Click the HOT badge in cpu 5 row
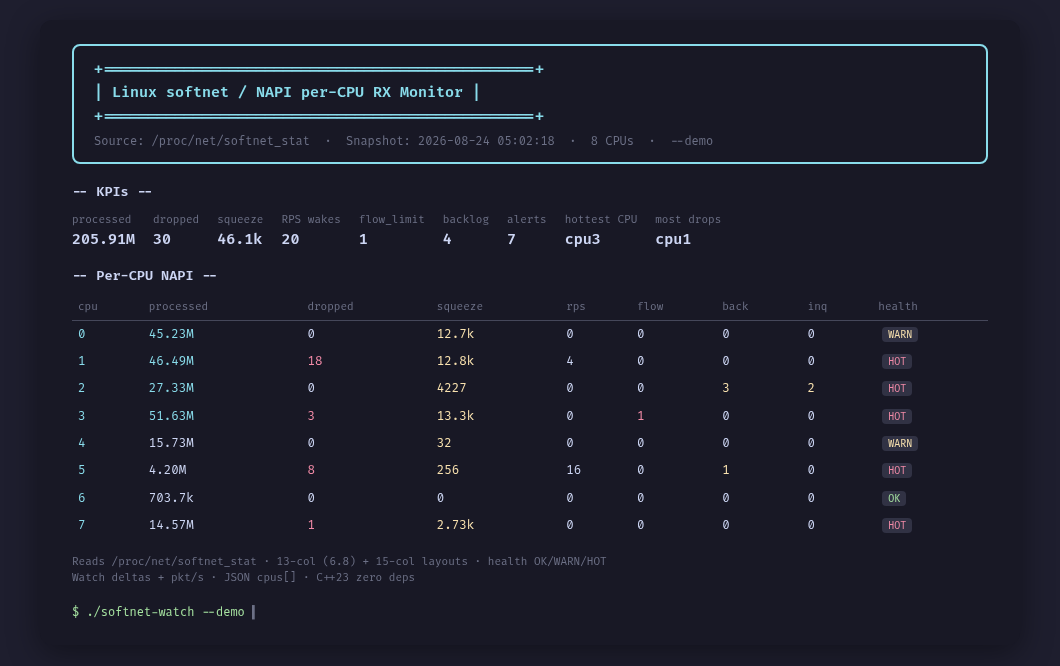 click(897, 470)
